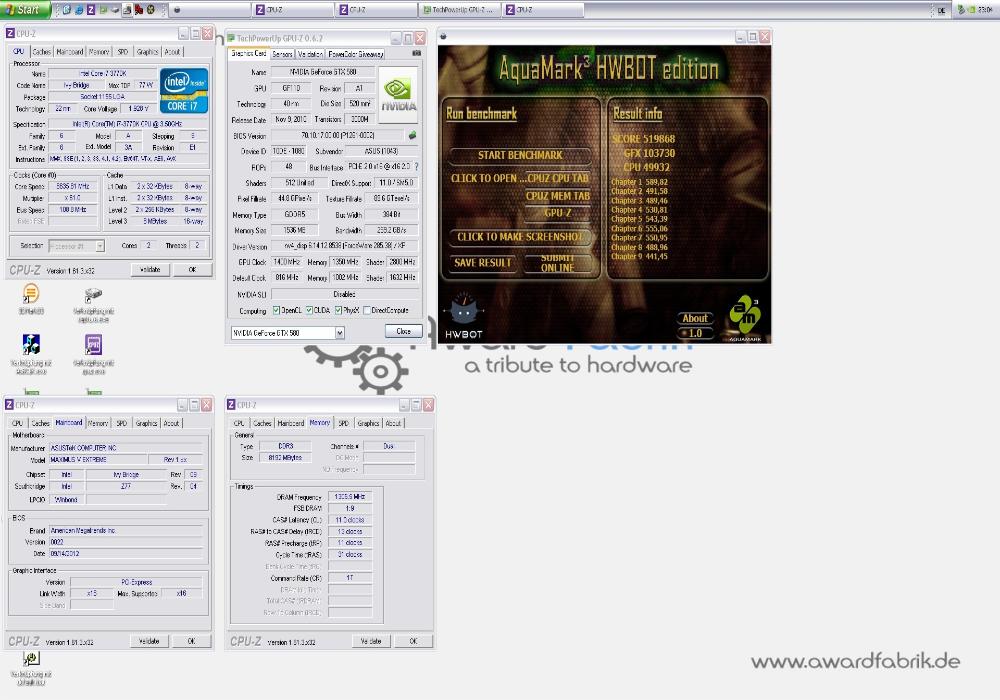This screenshot has width=1000, height=700.
Task: Switch to Sensors tab in GPU-Z
Action: (x=282, y=54)
